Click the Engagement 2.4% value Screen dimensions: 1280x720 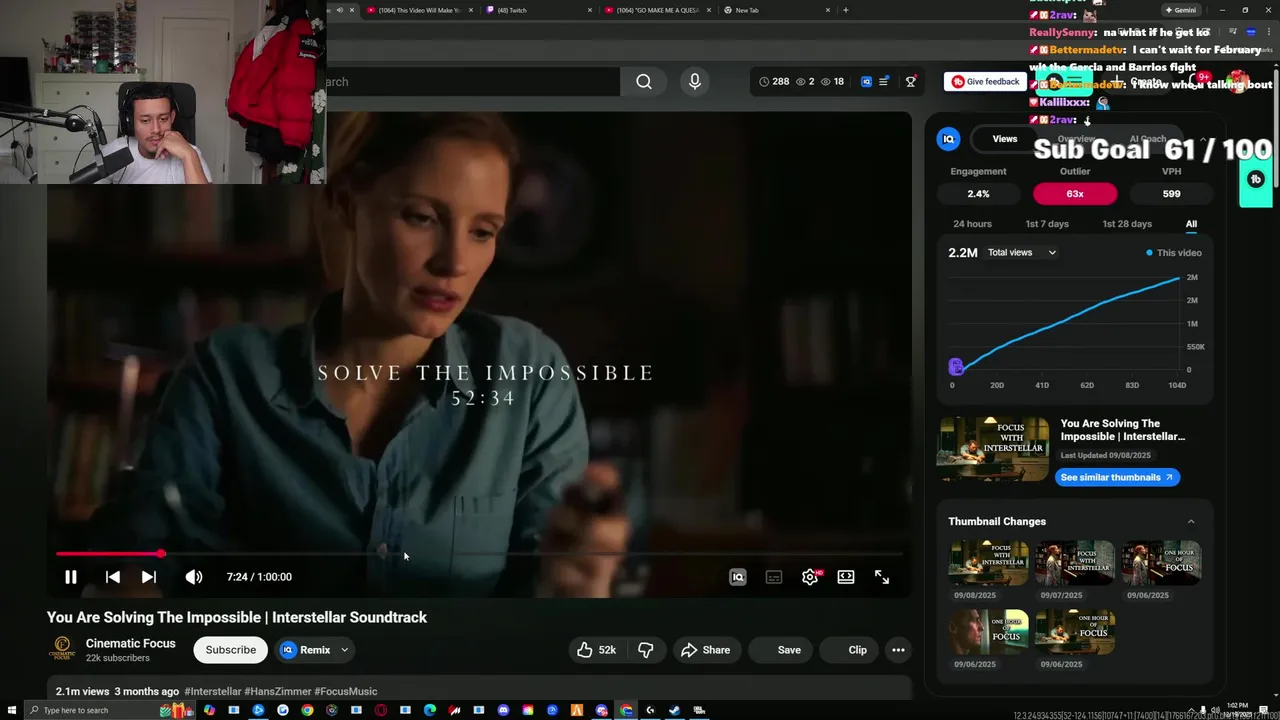(978, 194)
